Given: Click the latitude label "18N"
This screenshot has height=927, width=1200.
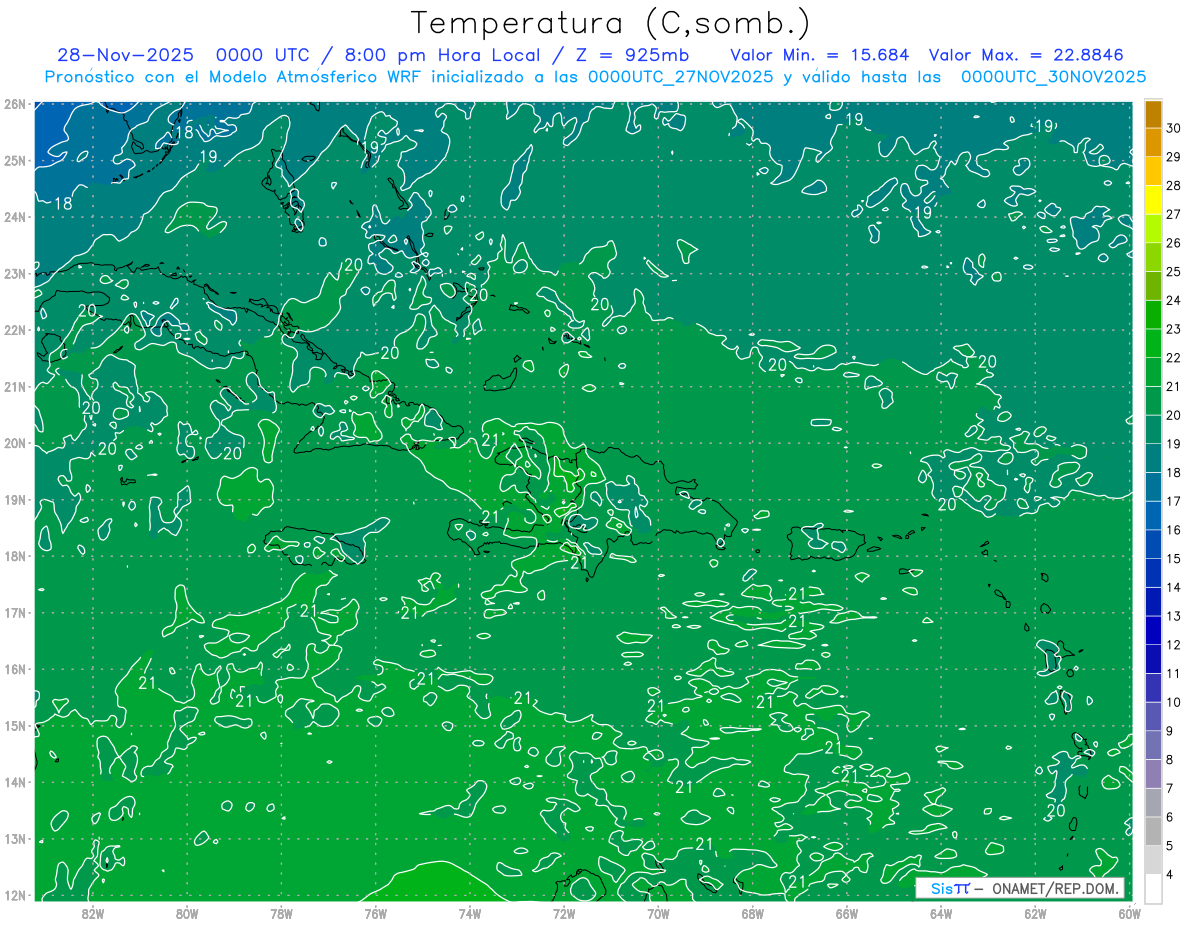Looking at the screenshot, I should [x=14, y=556].
